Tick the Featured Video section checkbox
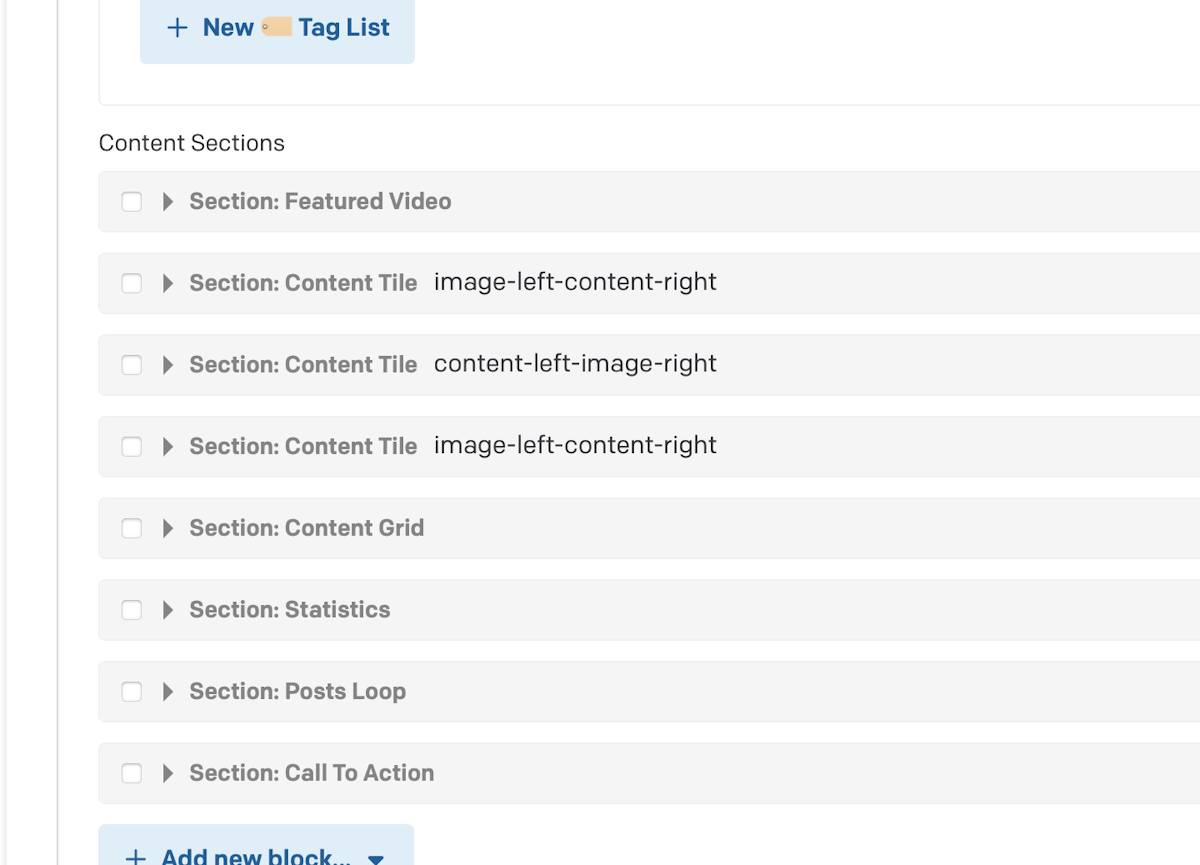 coord(132,202)
